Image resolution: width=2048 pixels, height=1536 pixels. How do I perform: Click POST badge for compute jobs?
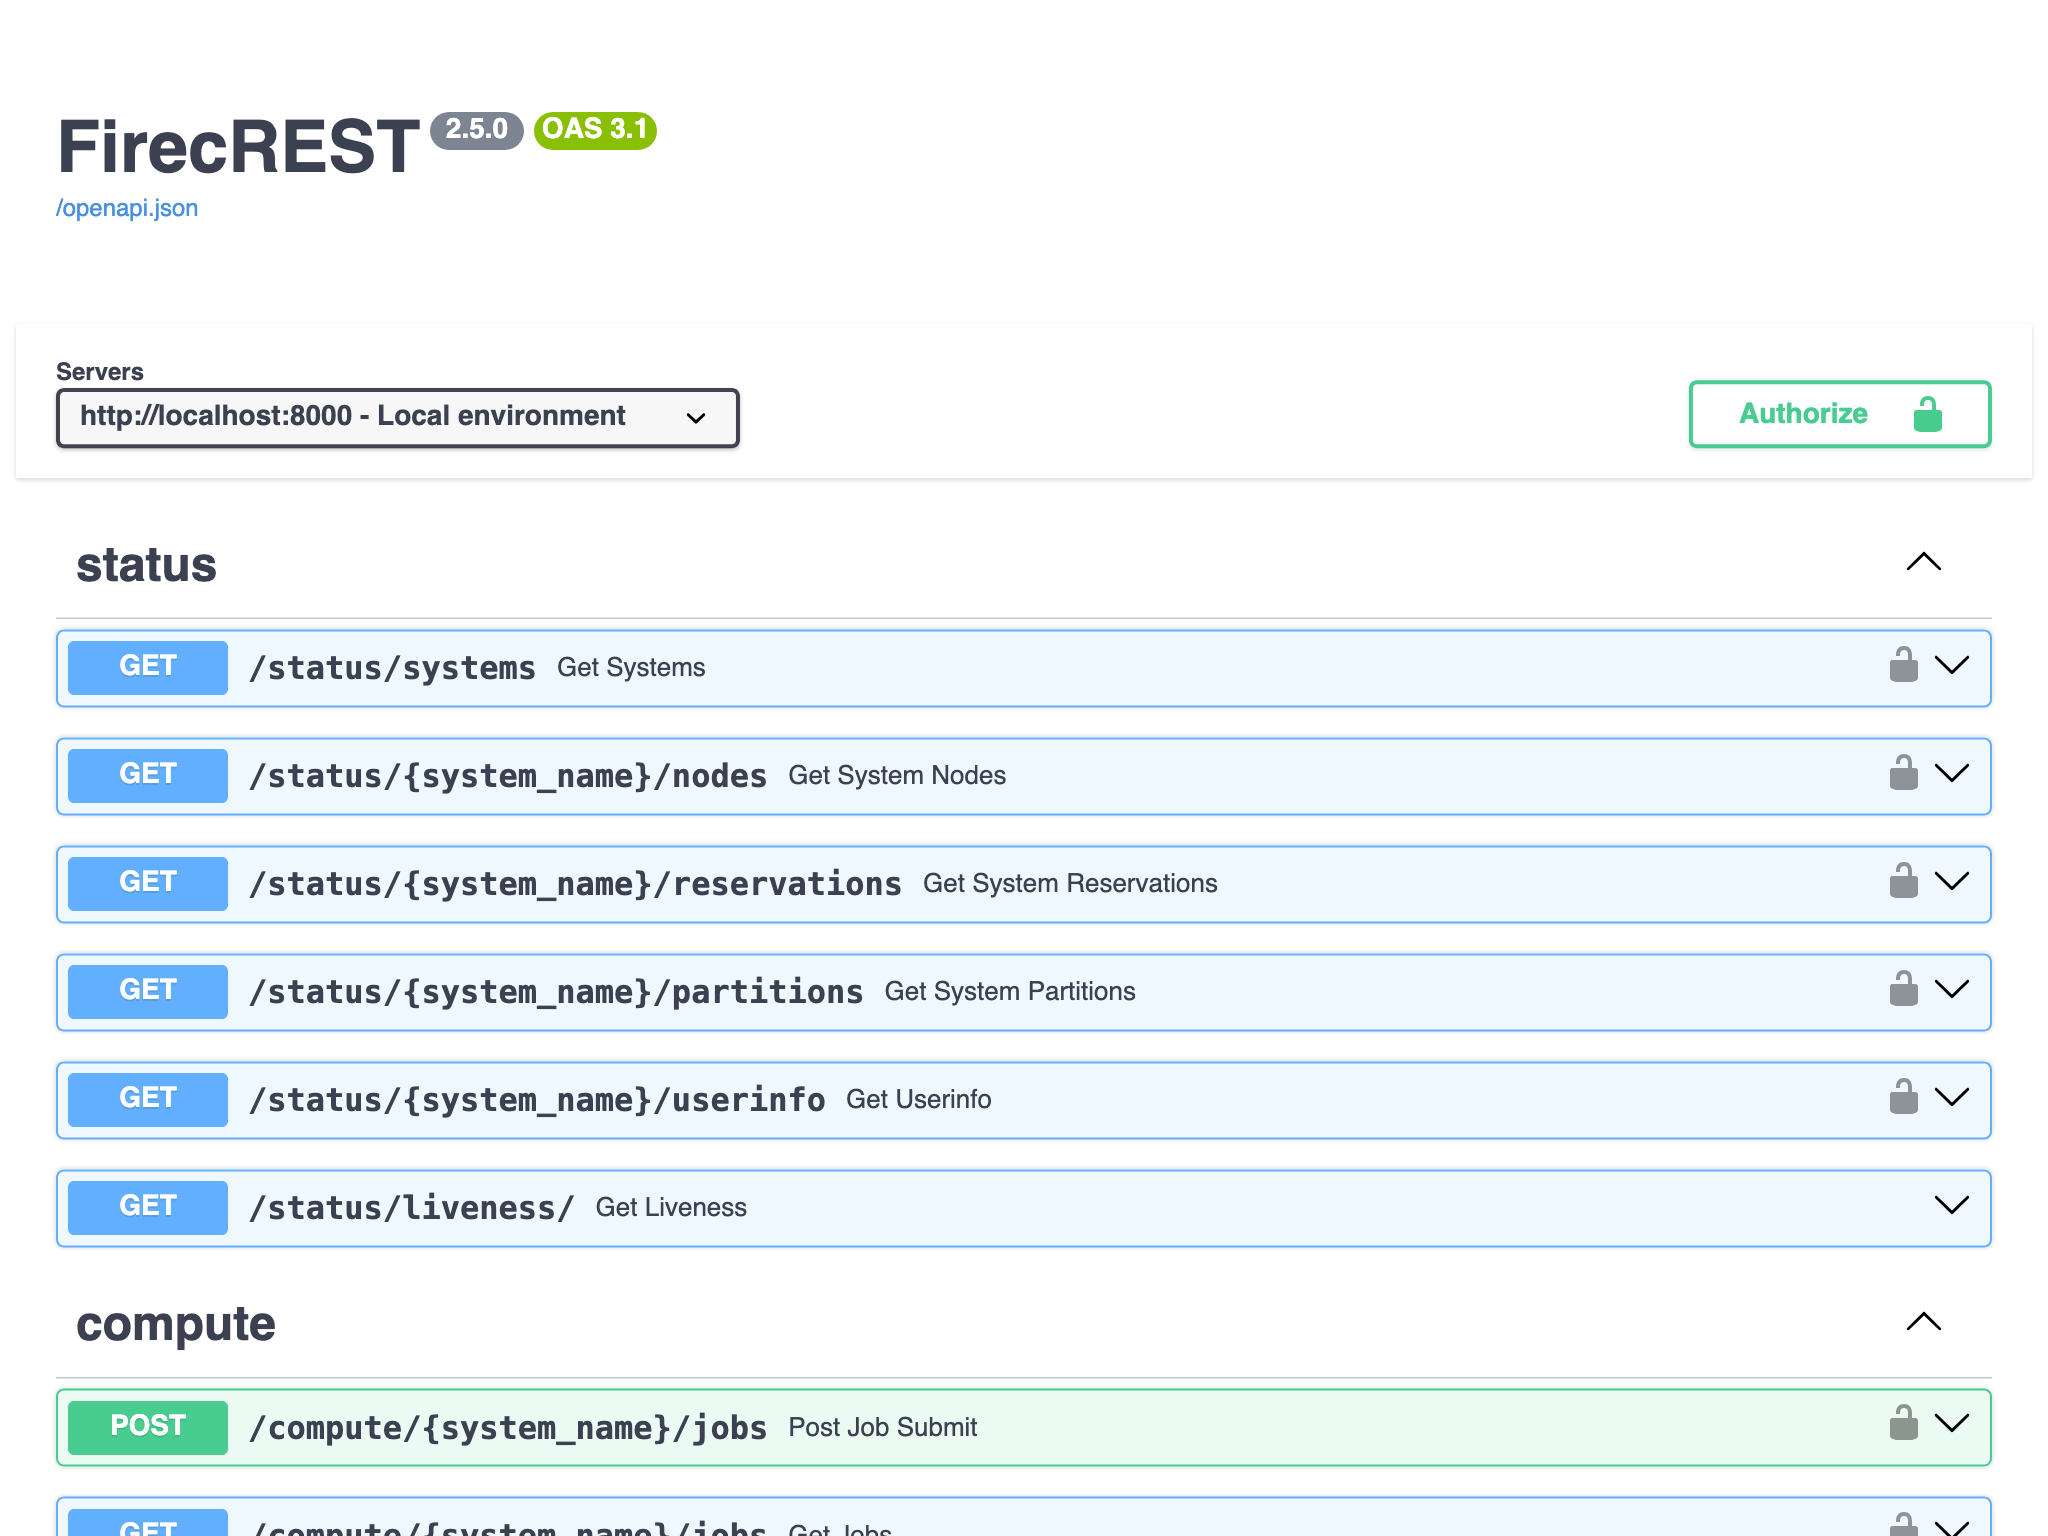click(x=148, y=1427)
